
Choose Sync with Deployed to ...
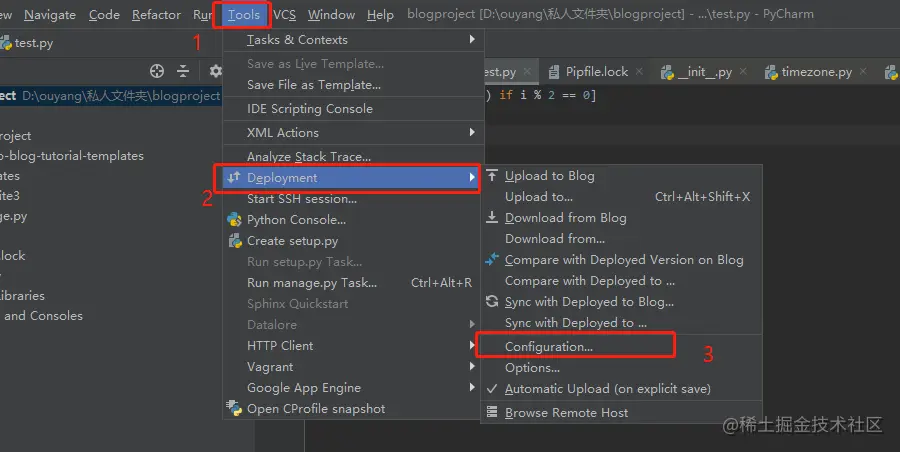coord(622,323)
